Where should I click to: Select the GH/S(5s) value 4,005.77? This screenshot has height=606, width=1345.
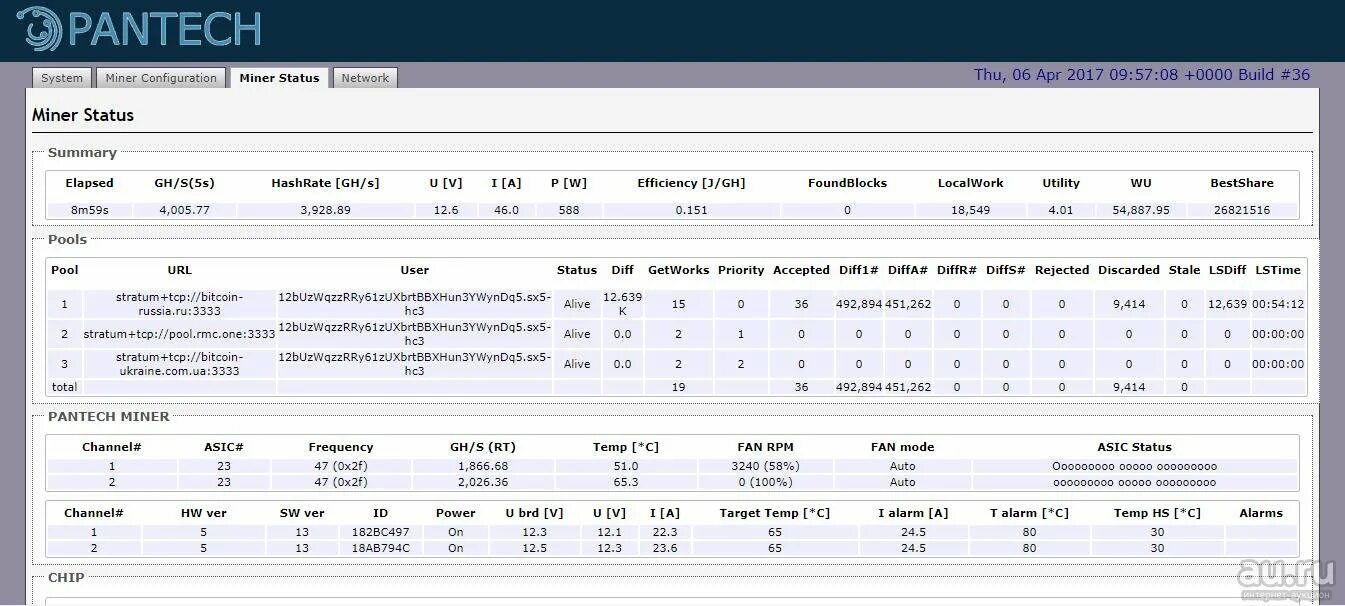184,210
